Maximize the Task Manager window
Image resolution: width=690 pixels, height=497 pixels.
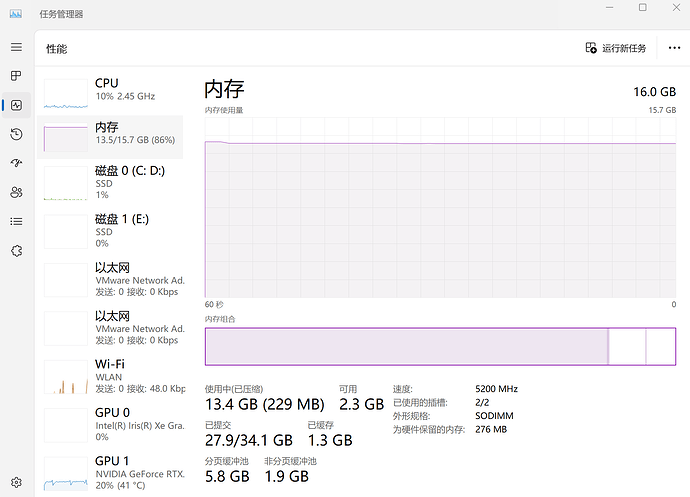[x=642, y=7]
